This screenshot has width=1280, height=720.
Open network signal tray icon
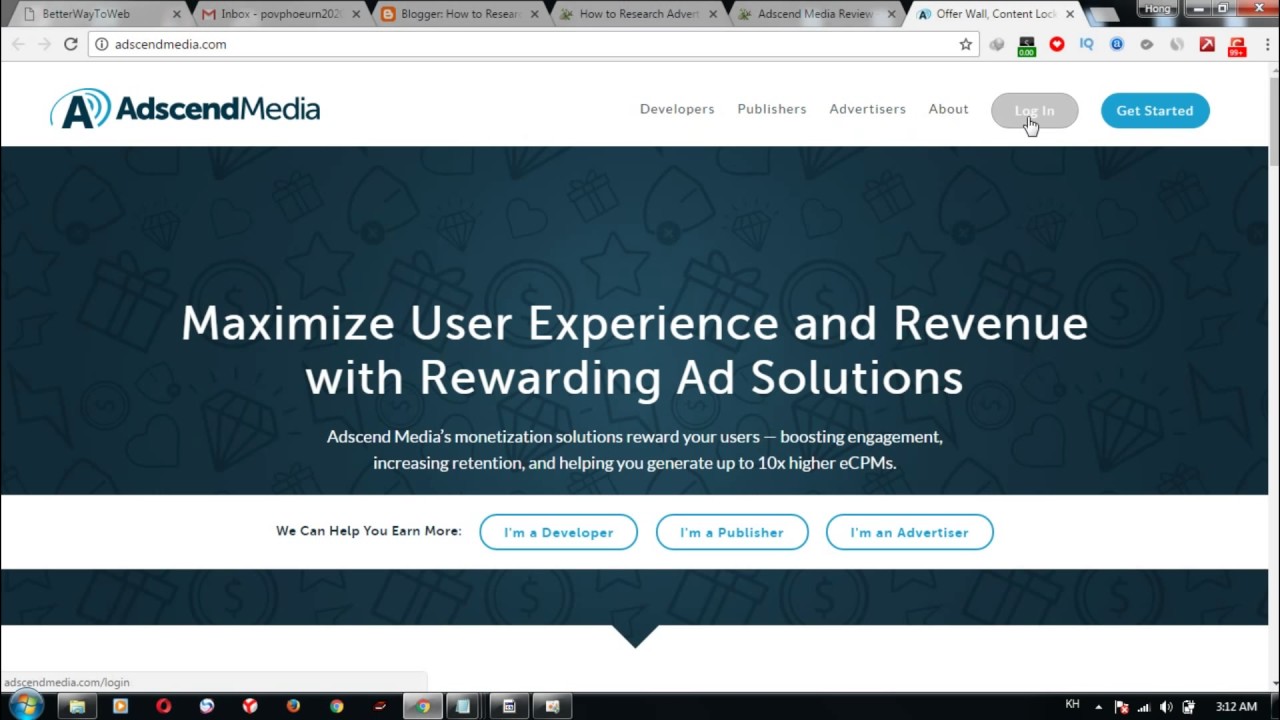pos(1144,707)
